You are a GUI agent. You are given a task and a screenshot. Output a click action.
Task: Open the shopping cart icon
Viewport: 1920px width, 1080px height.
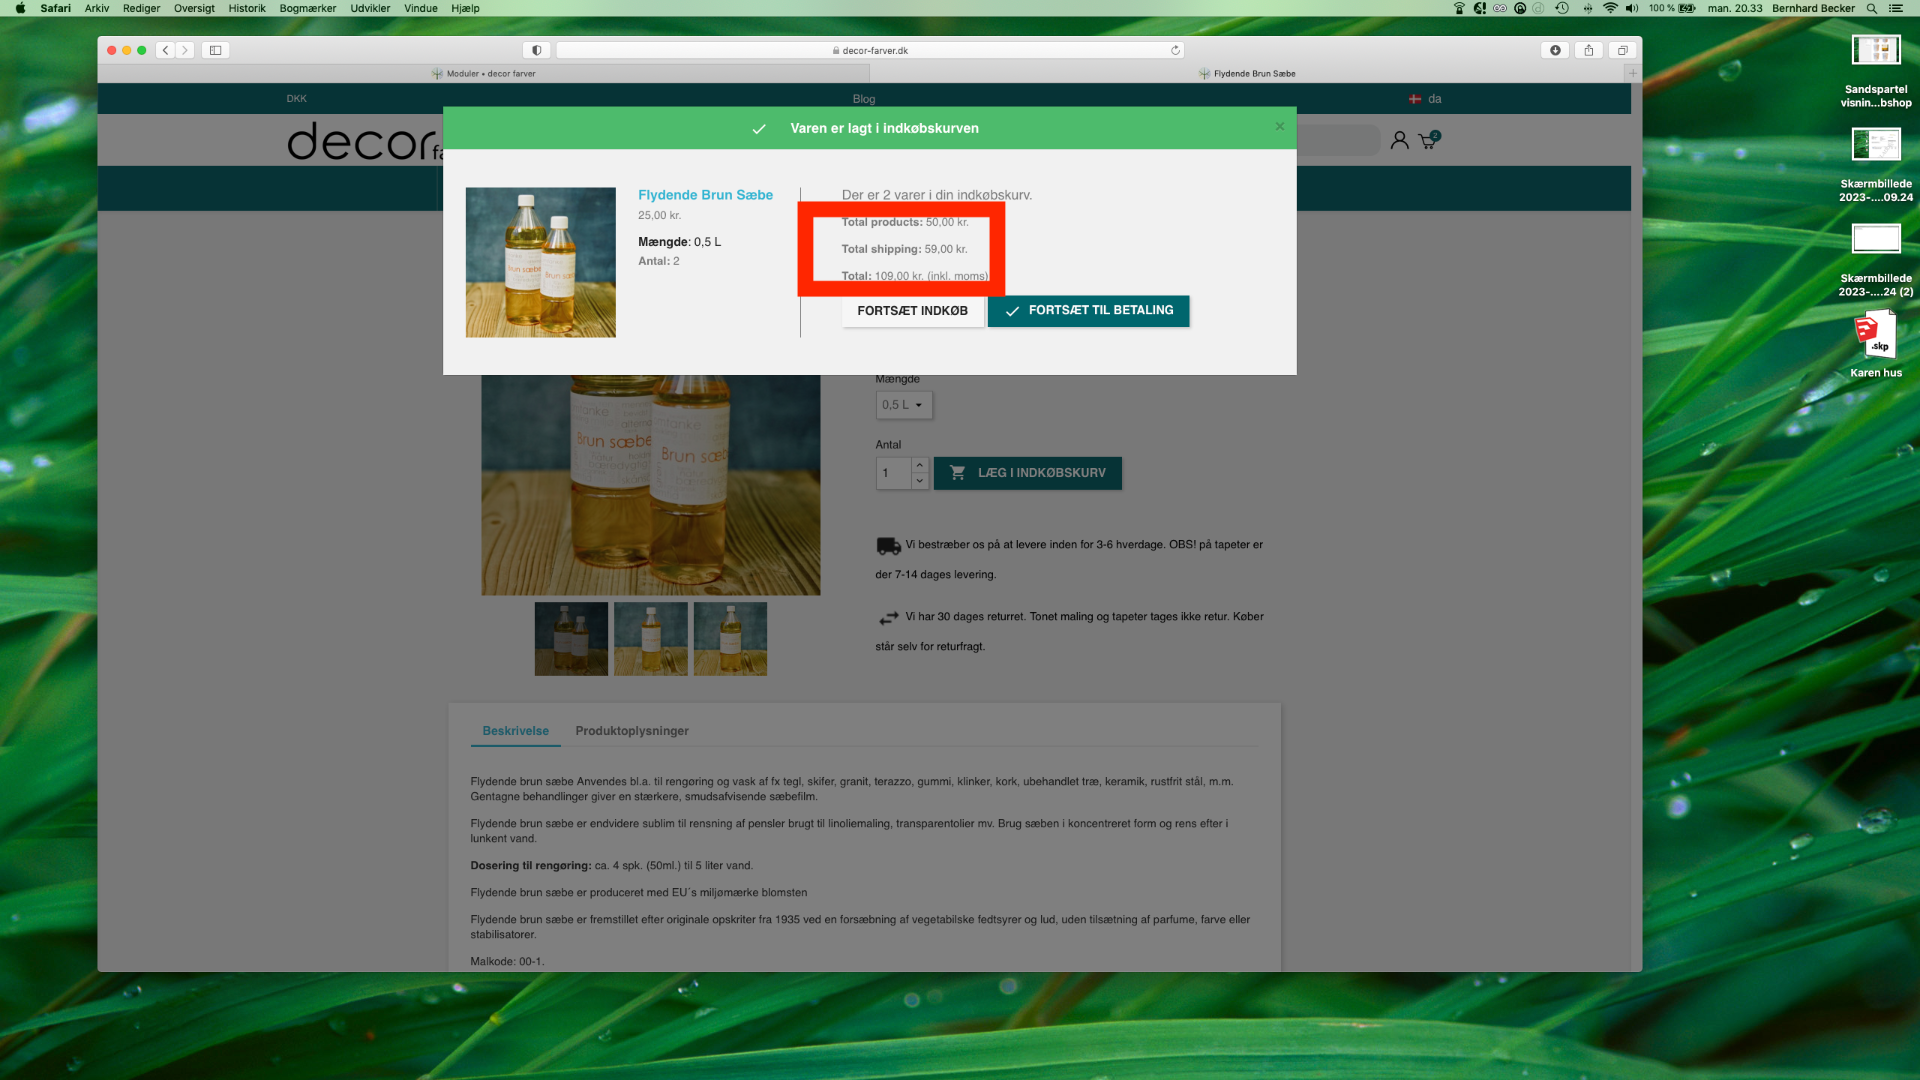(1428, 141)
